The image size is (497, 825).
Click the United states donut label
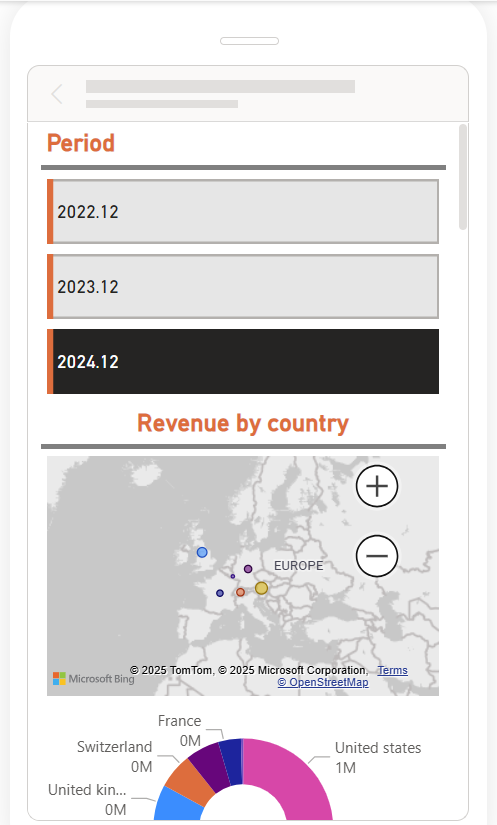[x=378, y=748]
